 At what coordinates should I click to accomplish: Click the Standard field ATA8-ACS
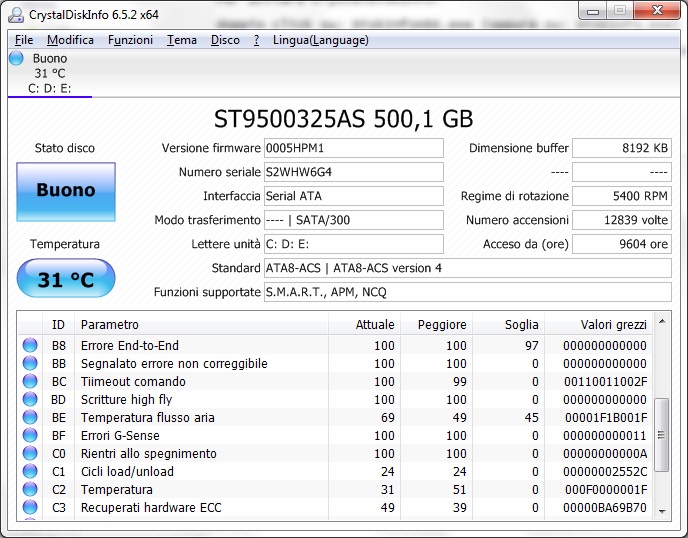pos(468,268)
